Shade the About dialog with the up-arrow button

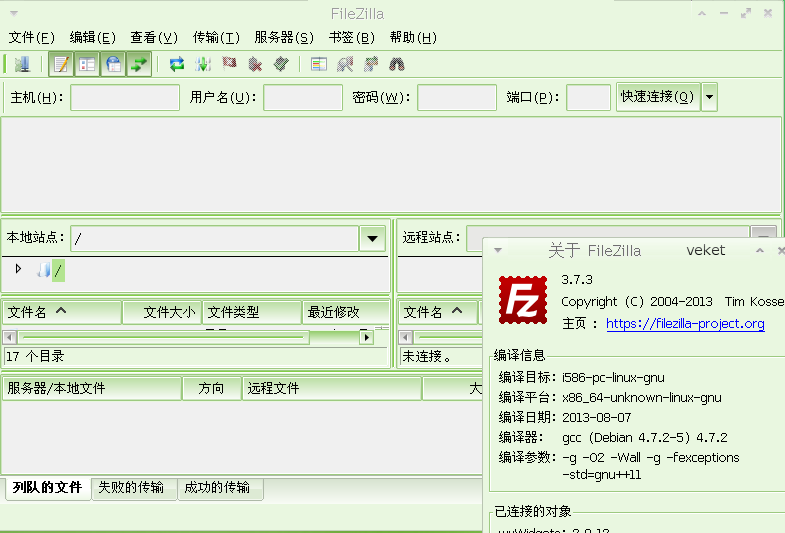pos(760,250)
